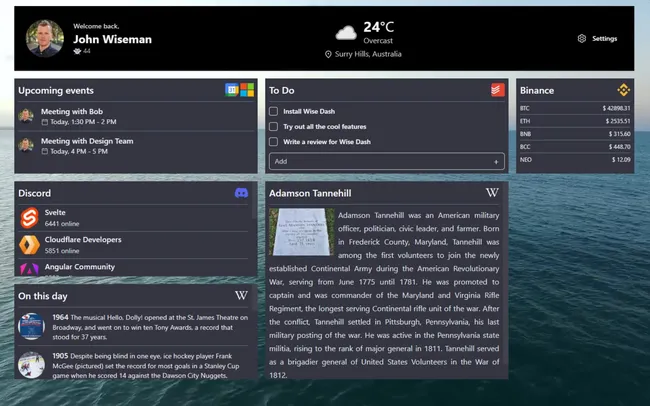Click the Wikipedia W icon in On this day

click(241, 295)
